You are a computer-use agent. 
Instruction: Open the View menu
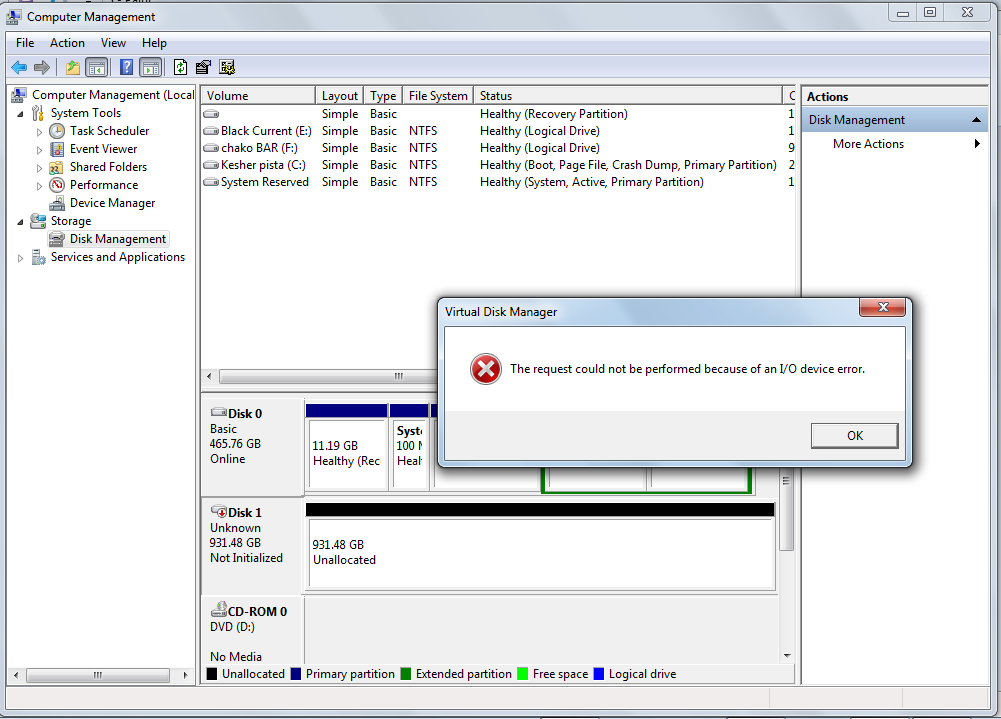click(x=113, y=43)
